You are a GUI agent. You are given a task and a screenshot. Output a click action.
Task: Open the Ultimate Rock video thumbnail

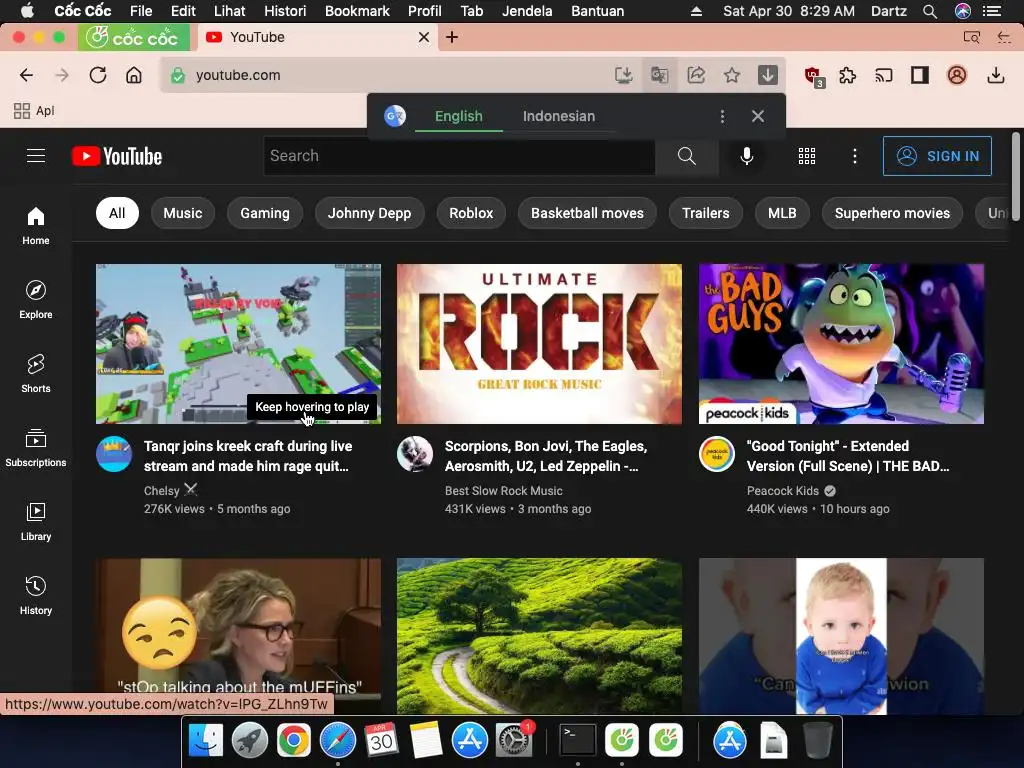(x=539, y=344)
